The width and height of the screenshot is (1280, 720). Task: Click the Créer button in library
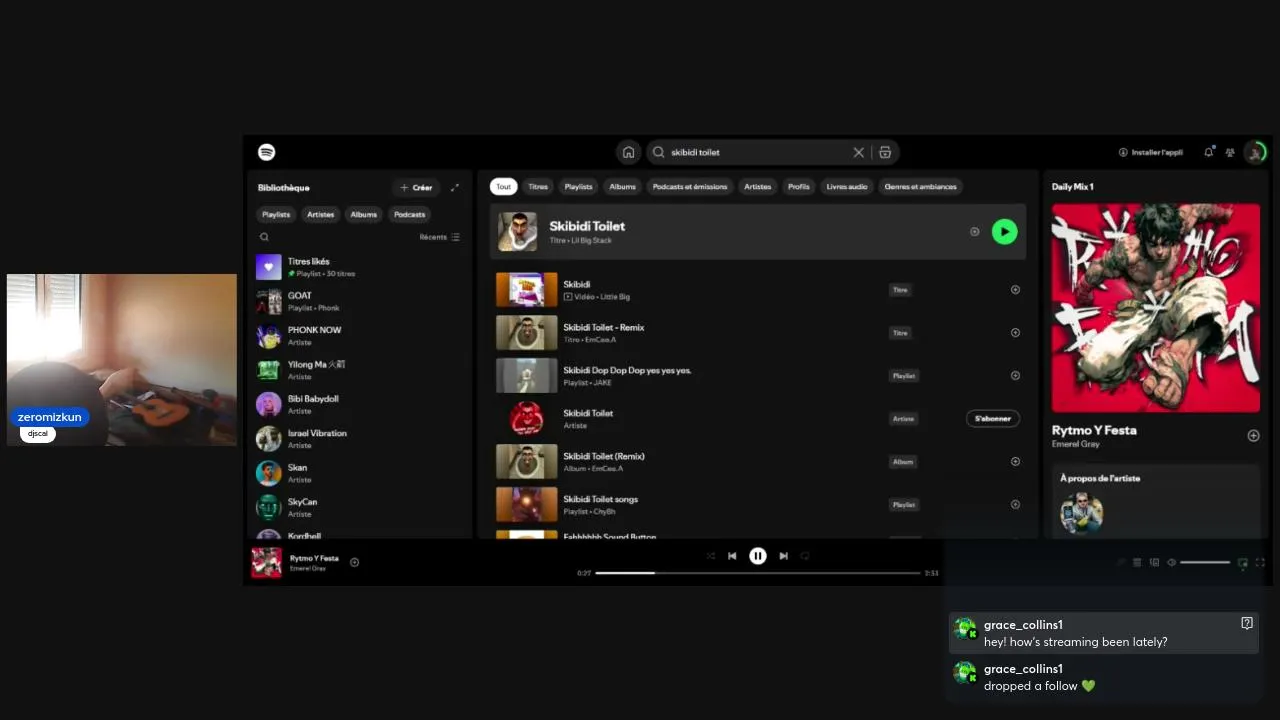(x=416, y=187)
